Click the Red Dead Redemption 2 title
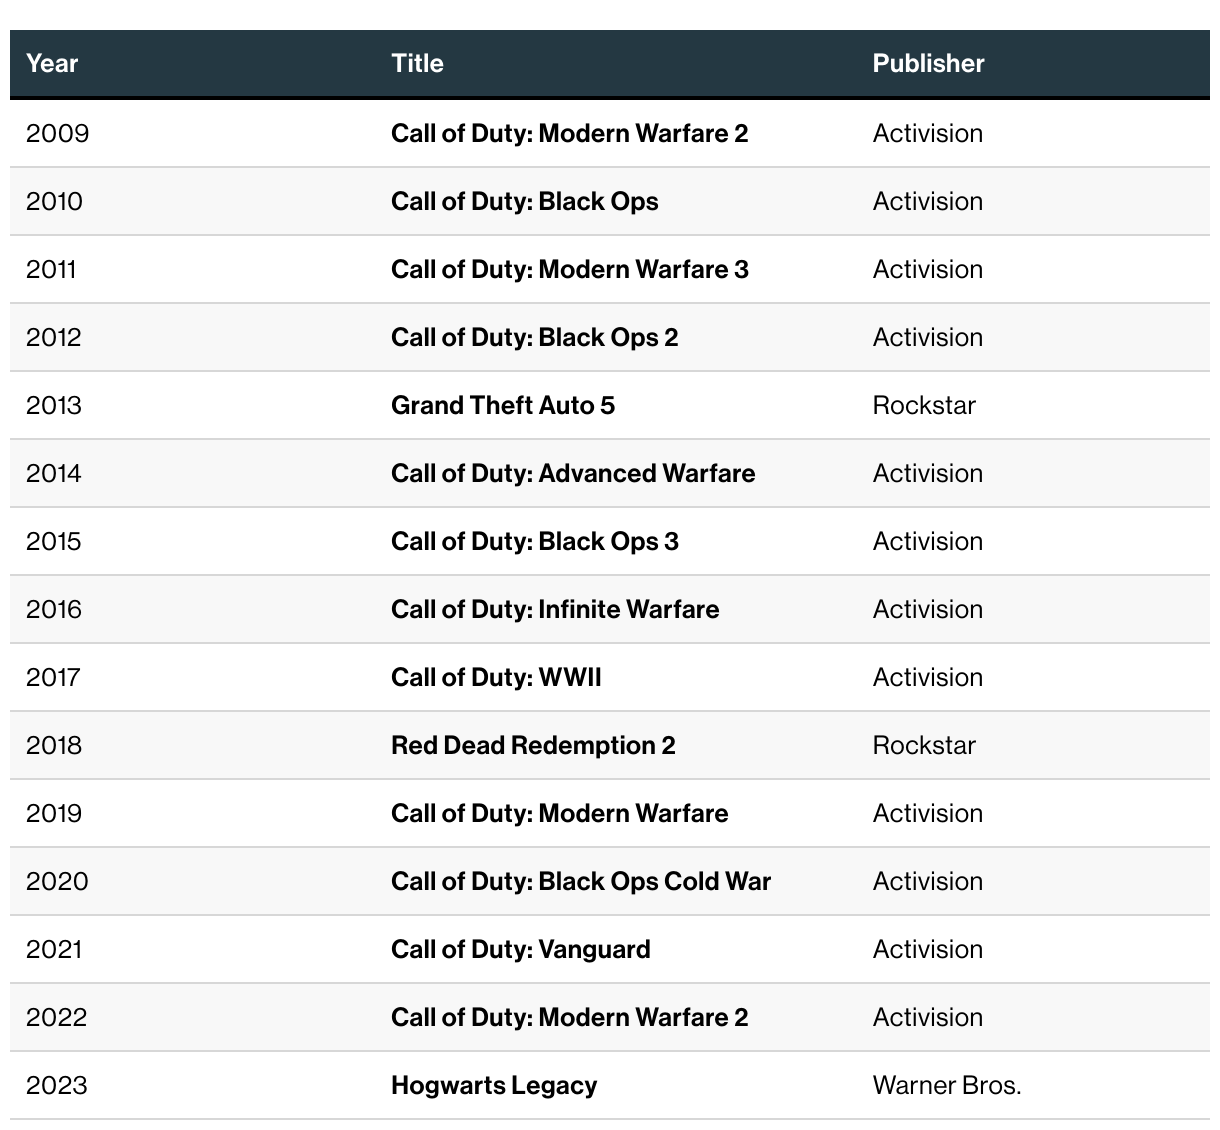The height and width of the screenshot is (1130, 1220). 533,745
